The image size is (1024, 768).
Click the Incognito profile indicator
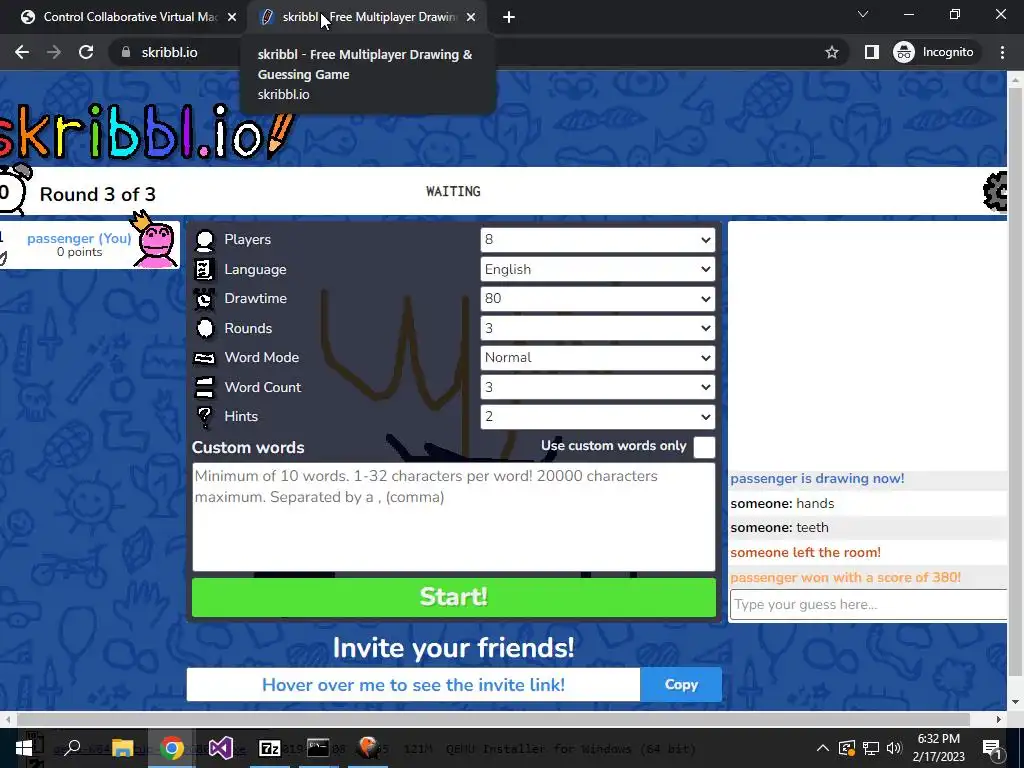click(934, 52)
